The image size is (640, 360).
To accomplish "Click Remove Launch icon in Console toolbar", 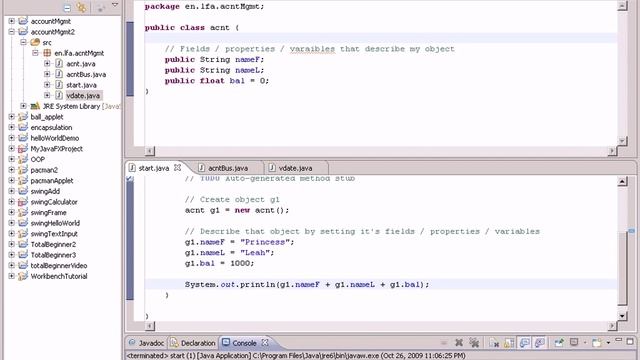I will coord(459,343).
